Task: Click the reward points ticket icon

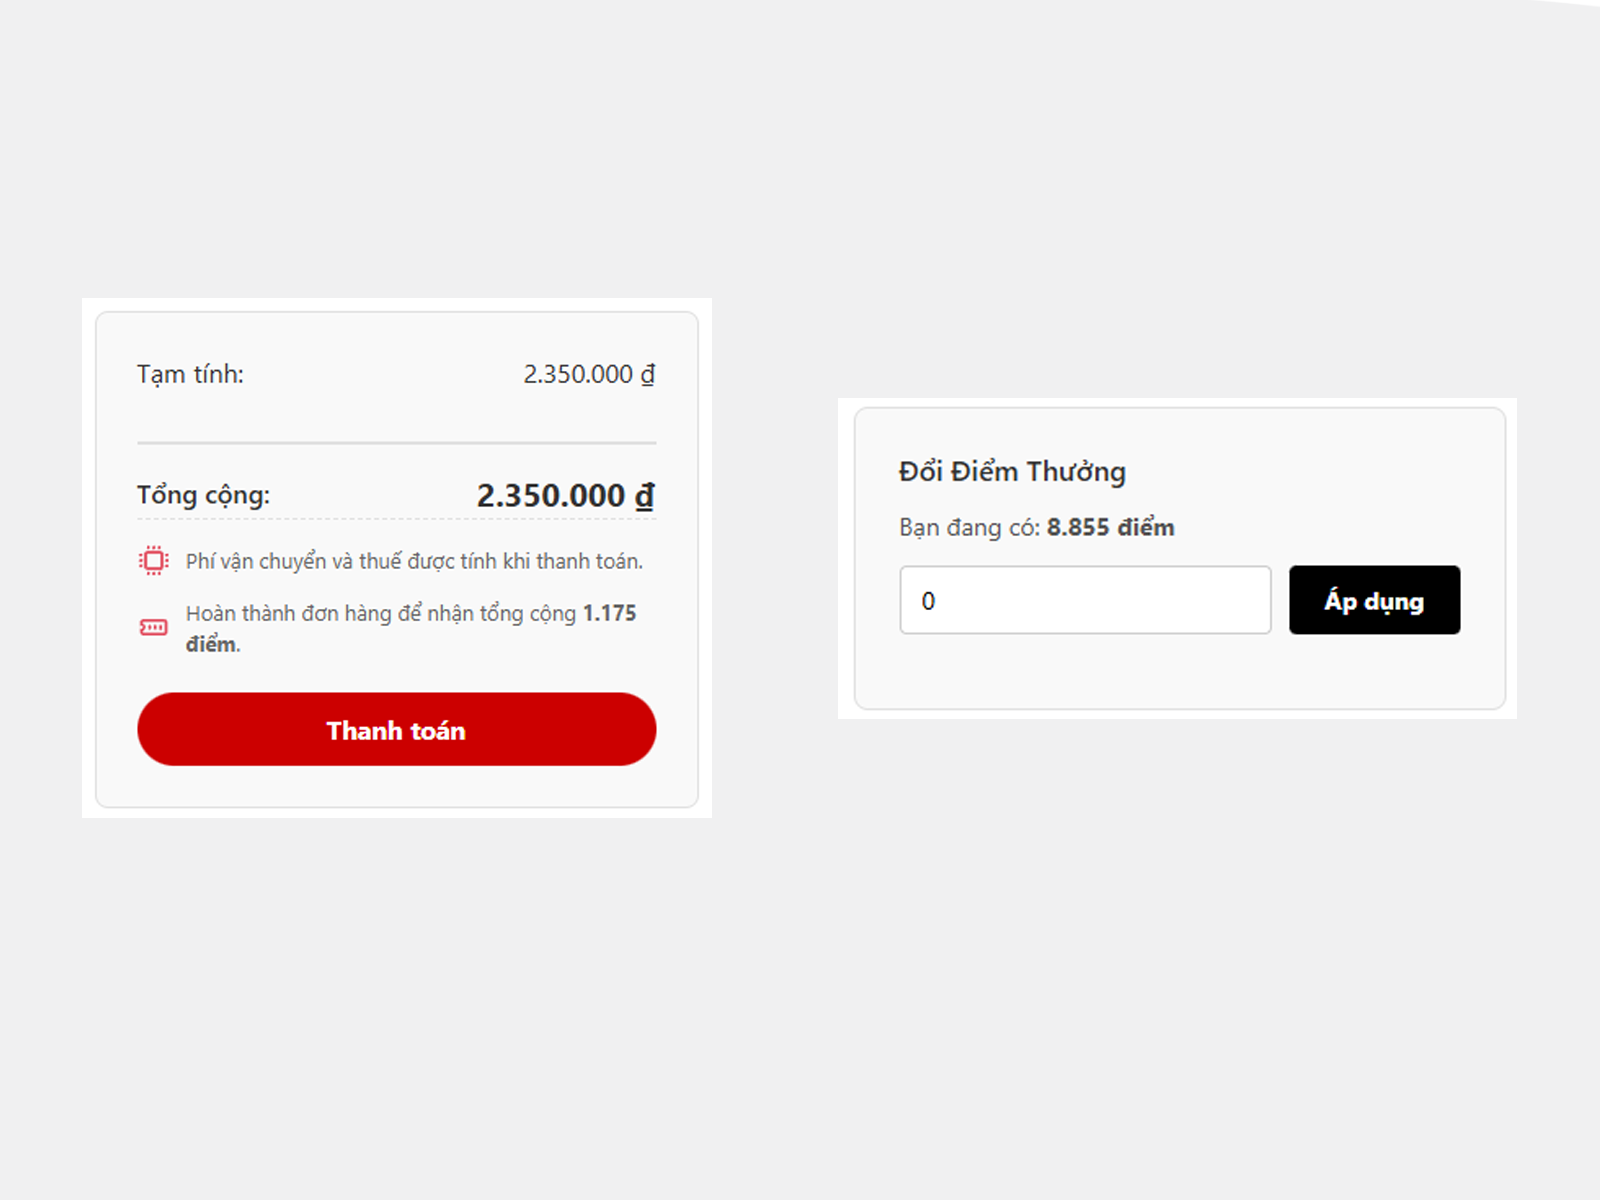Action: click(x=153, y=628)
